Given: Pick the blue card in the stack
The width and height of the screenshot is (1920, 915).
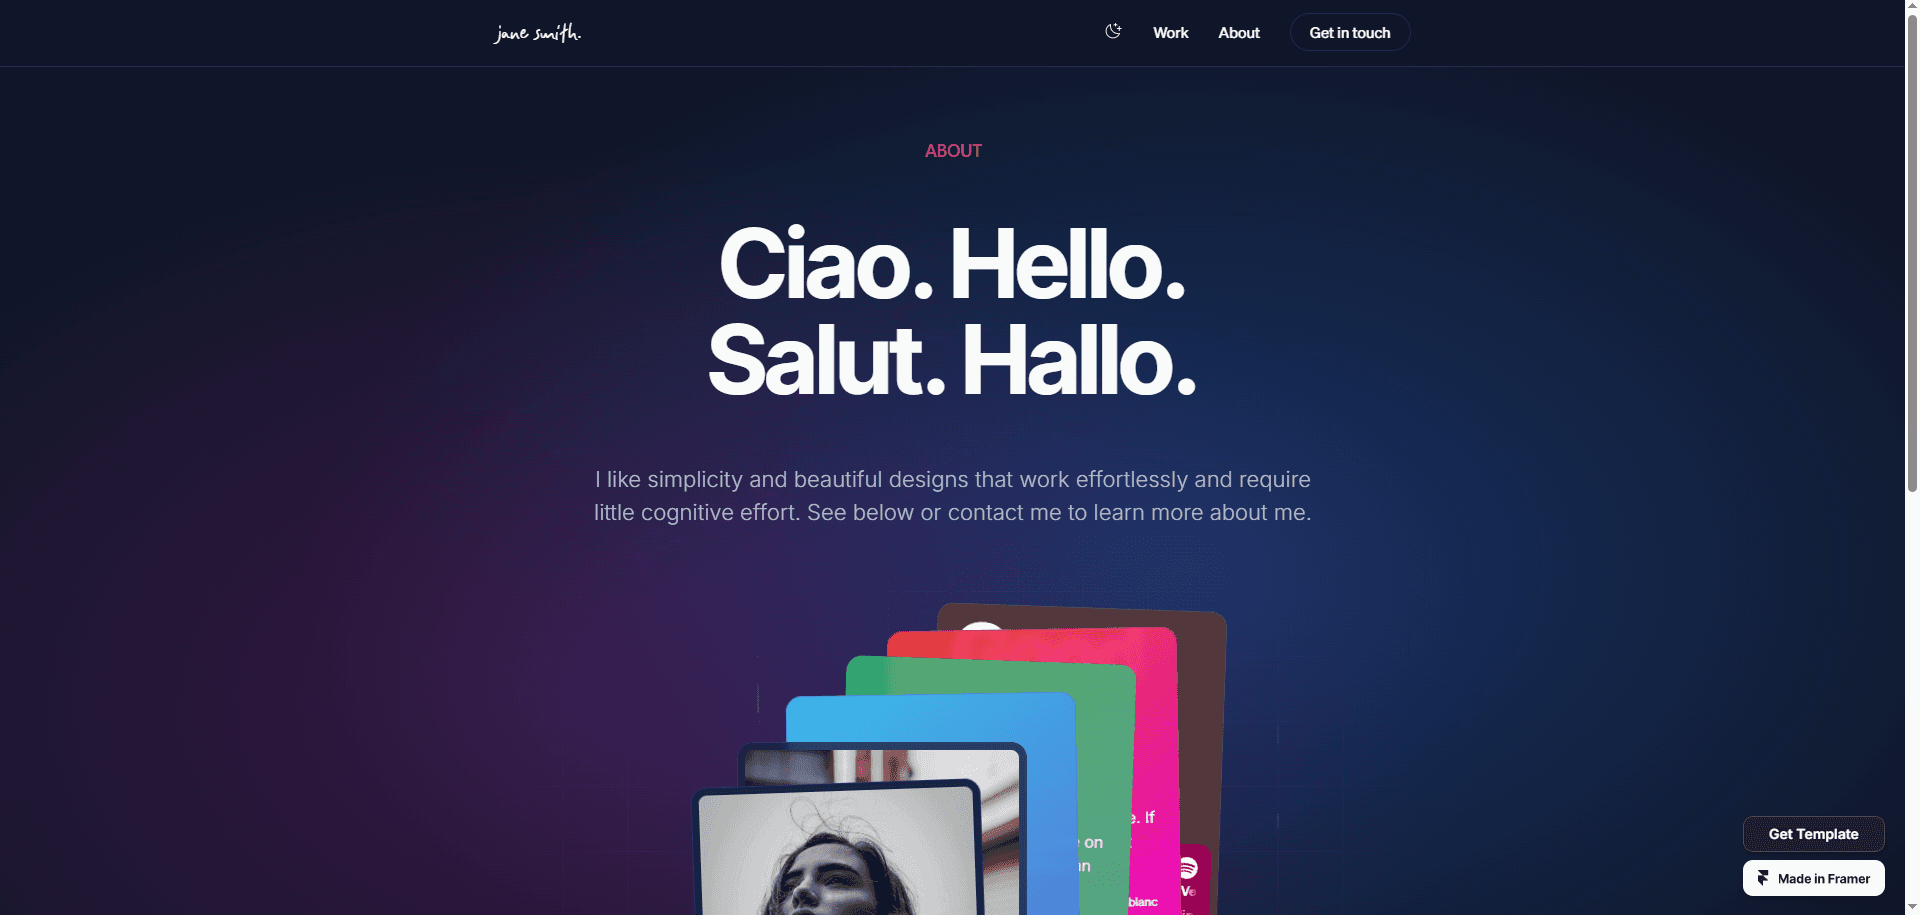Looking at the screenshot, I should point(930,720).
